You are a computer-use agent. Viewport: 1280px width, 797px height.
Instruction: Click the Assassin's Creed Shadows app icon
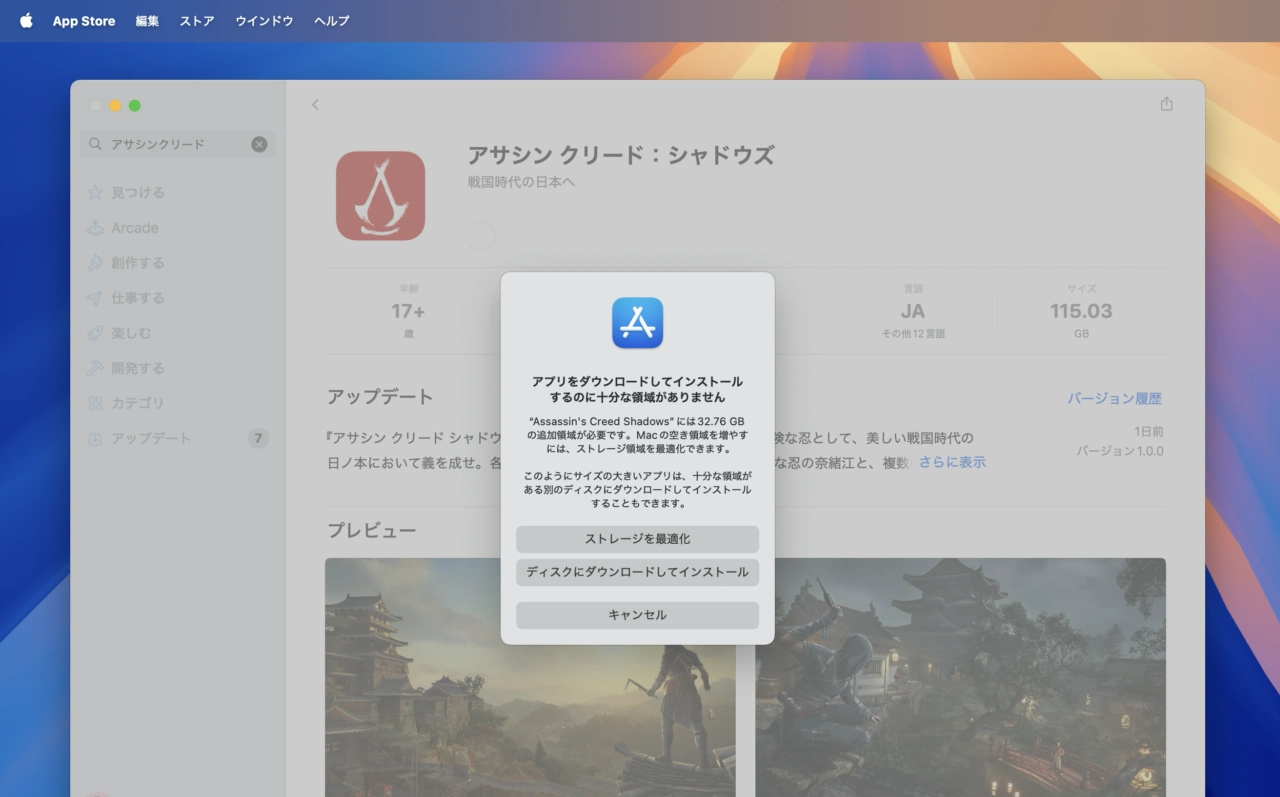tap(380, 196)
